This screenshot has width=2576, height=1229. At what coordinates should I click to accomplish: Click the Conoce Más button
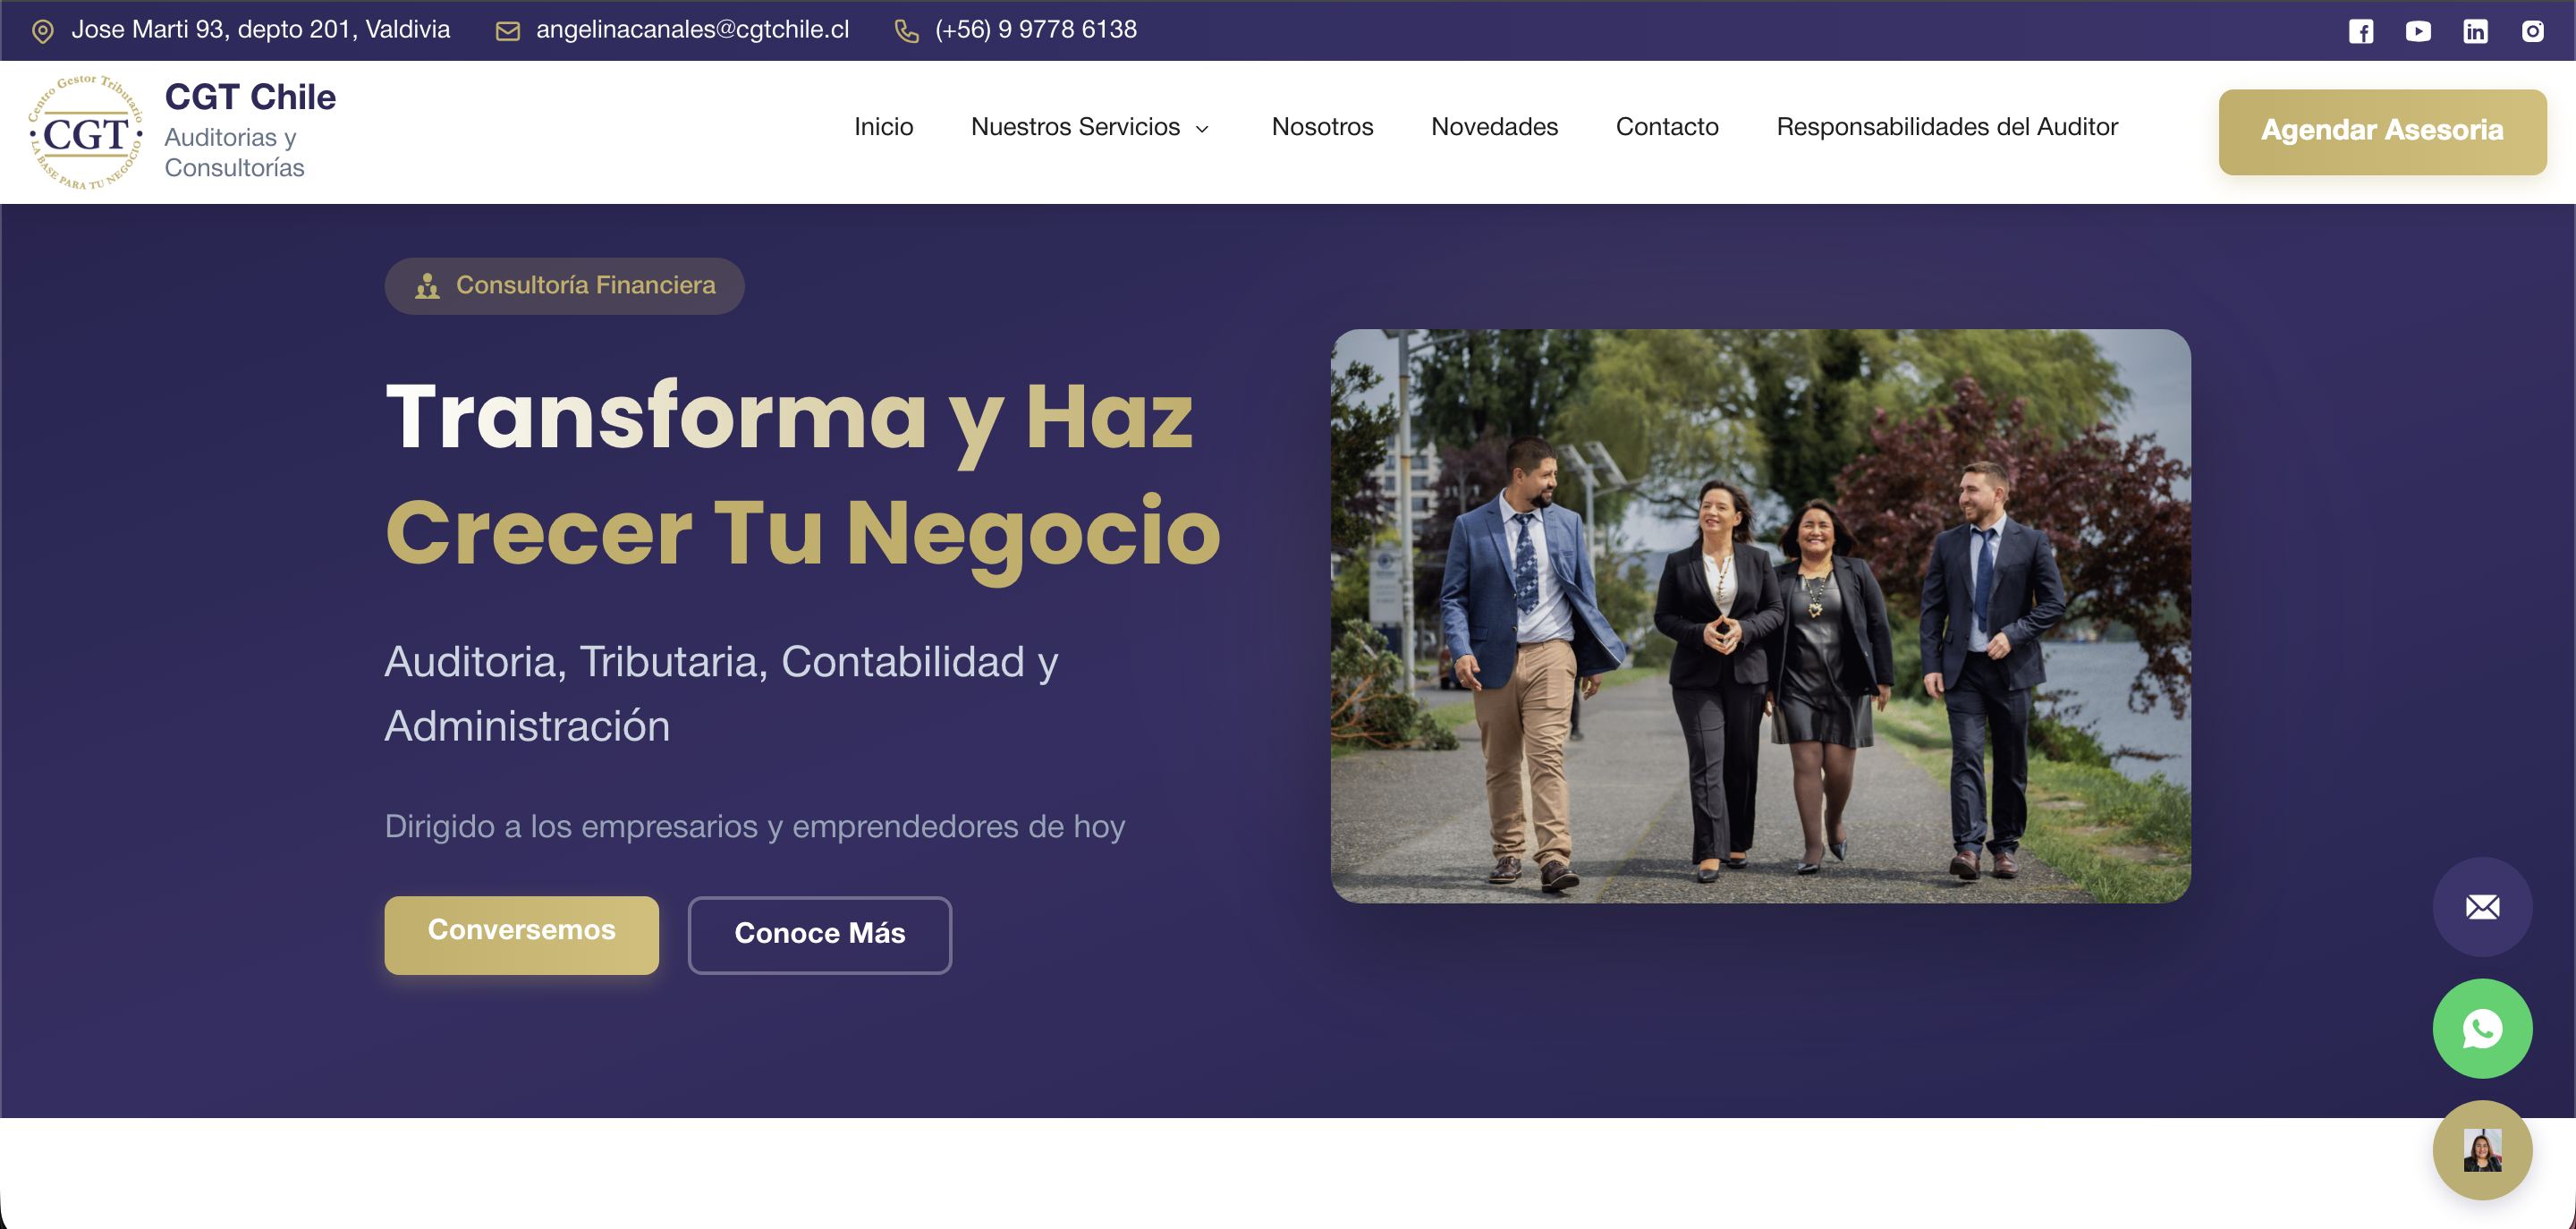point(819,933)
